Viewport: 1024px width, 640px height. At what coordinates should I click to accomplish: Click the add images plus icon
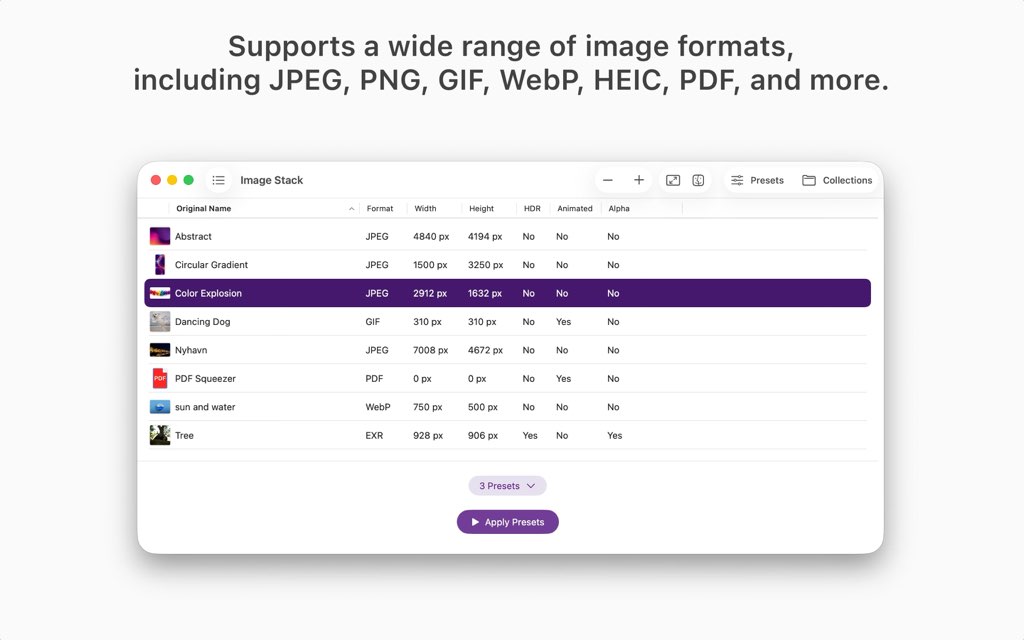[637, 180]
